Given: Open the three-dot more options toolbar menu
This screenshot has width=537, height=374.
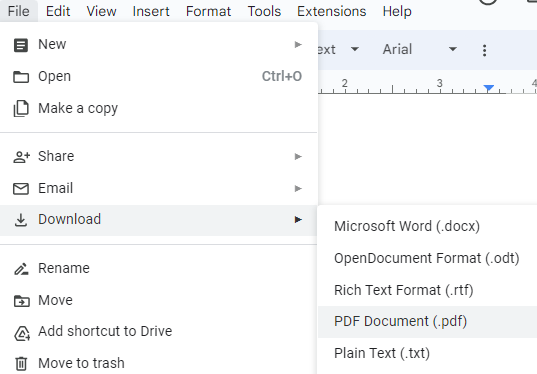Looking at the screenshot, I should [484, 50].
